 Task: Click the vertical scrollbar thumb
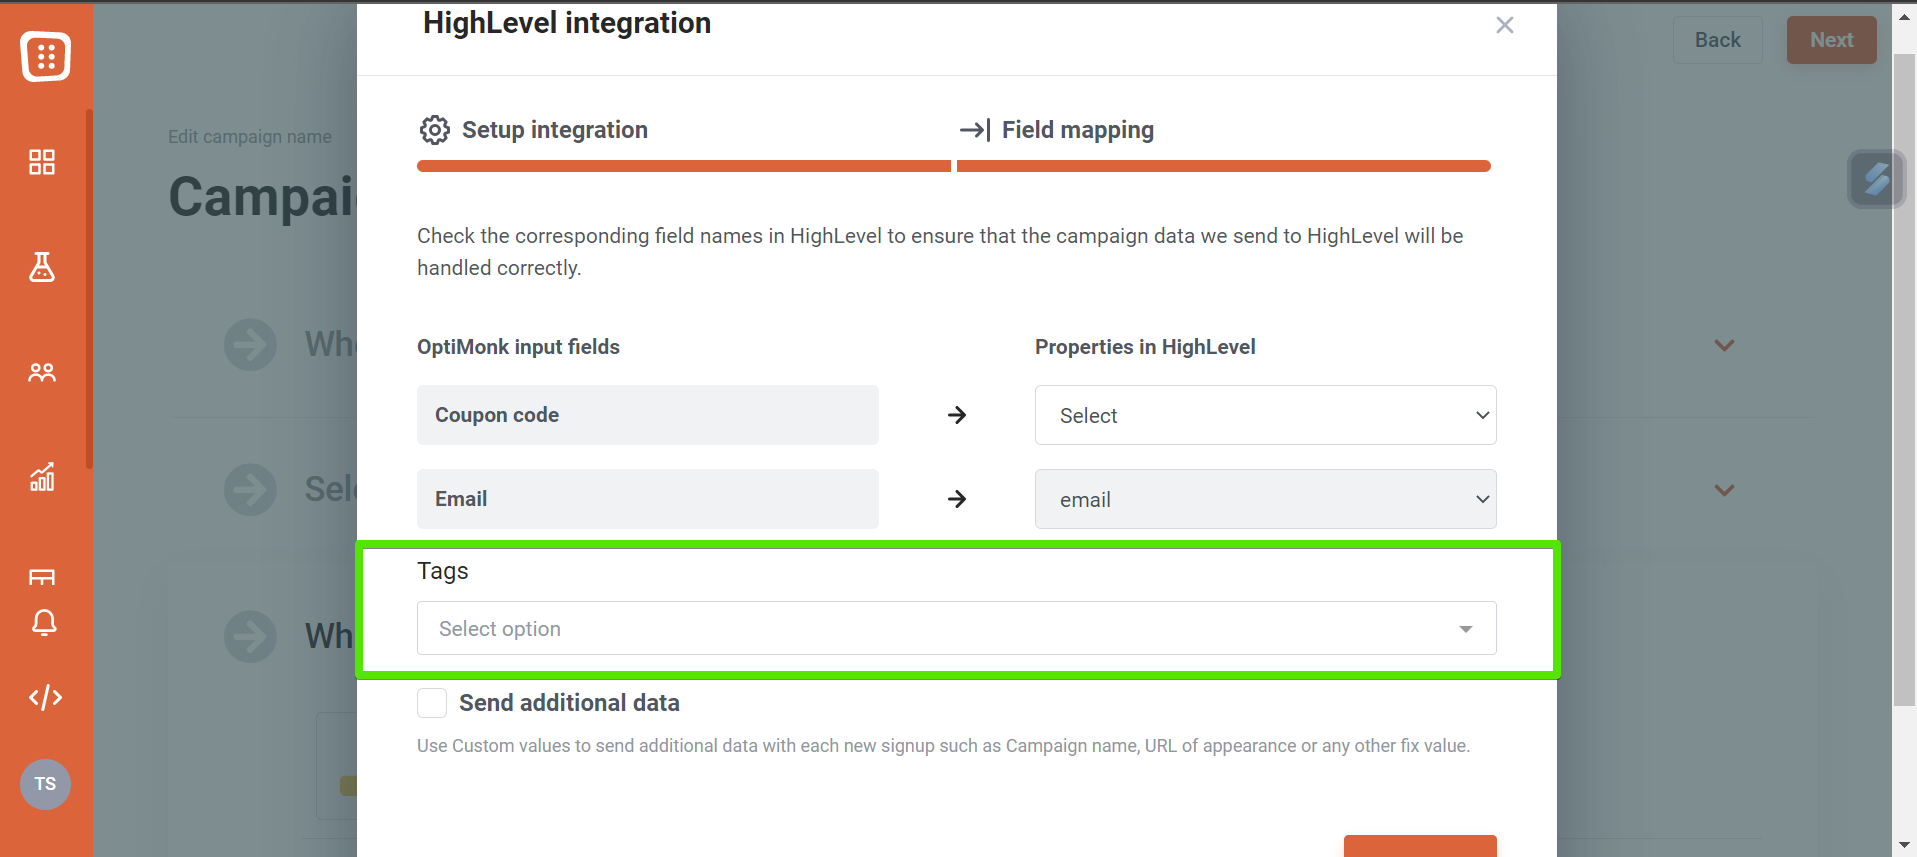(x=1905, y=380)
